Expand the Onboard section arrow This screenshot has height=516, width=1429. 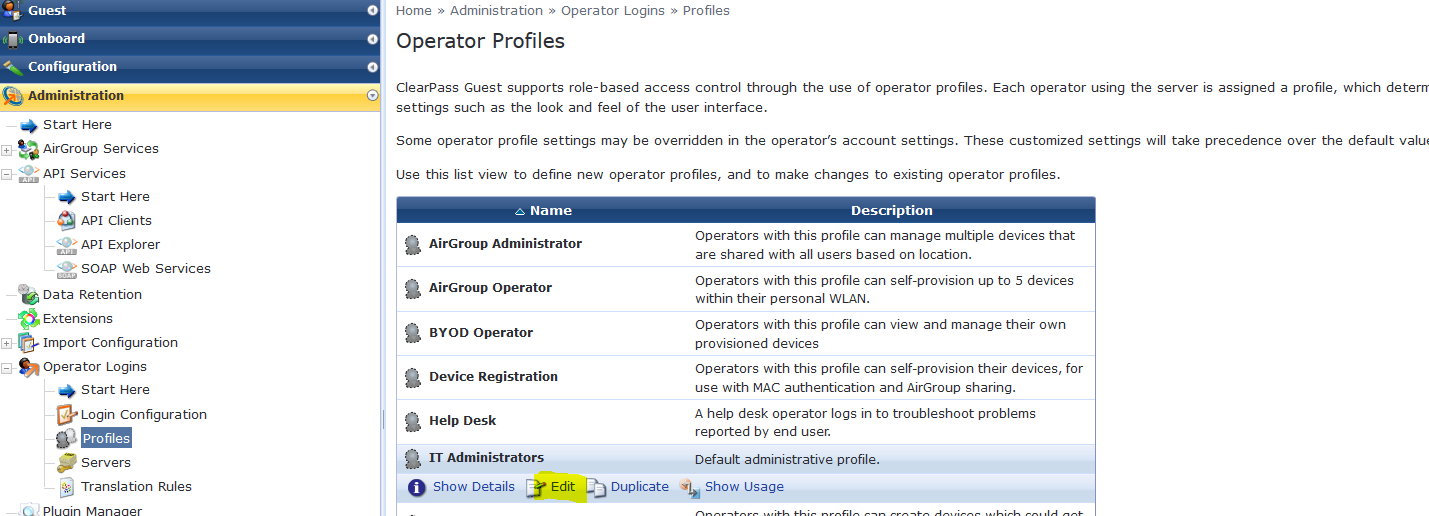click(373, 40)
